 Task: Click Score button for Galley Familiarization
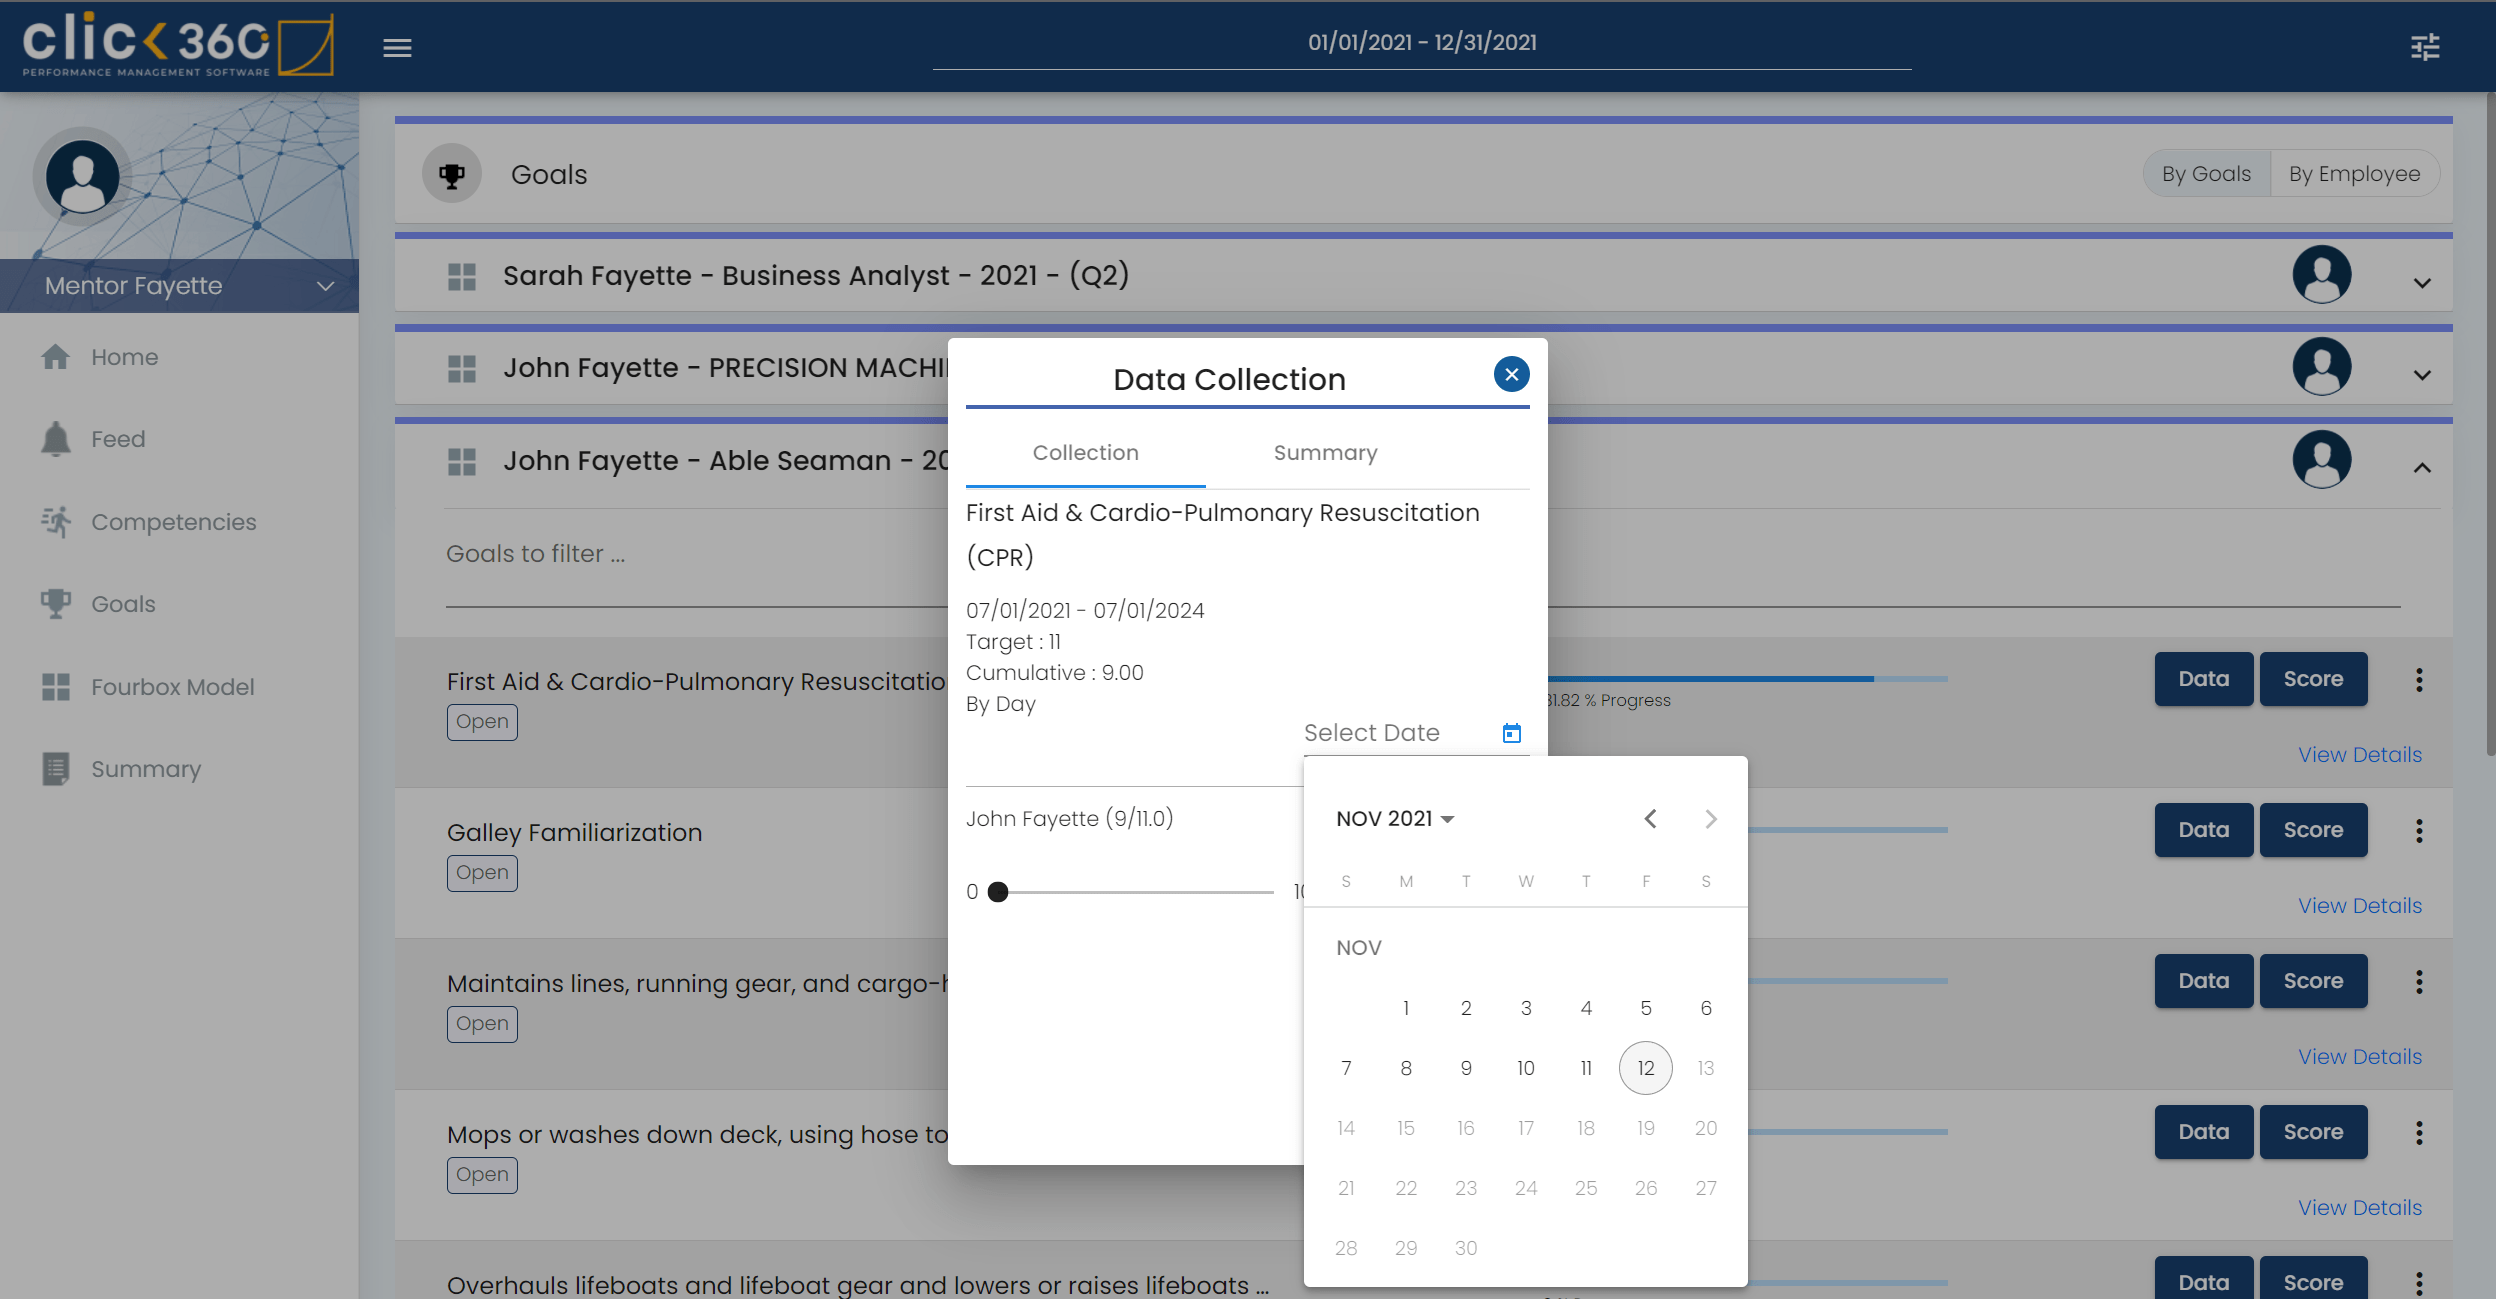[x=2312, y=830]
